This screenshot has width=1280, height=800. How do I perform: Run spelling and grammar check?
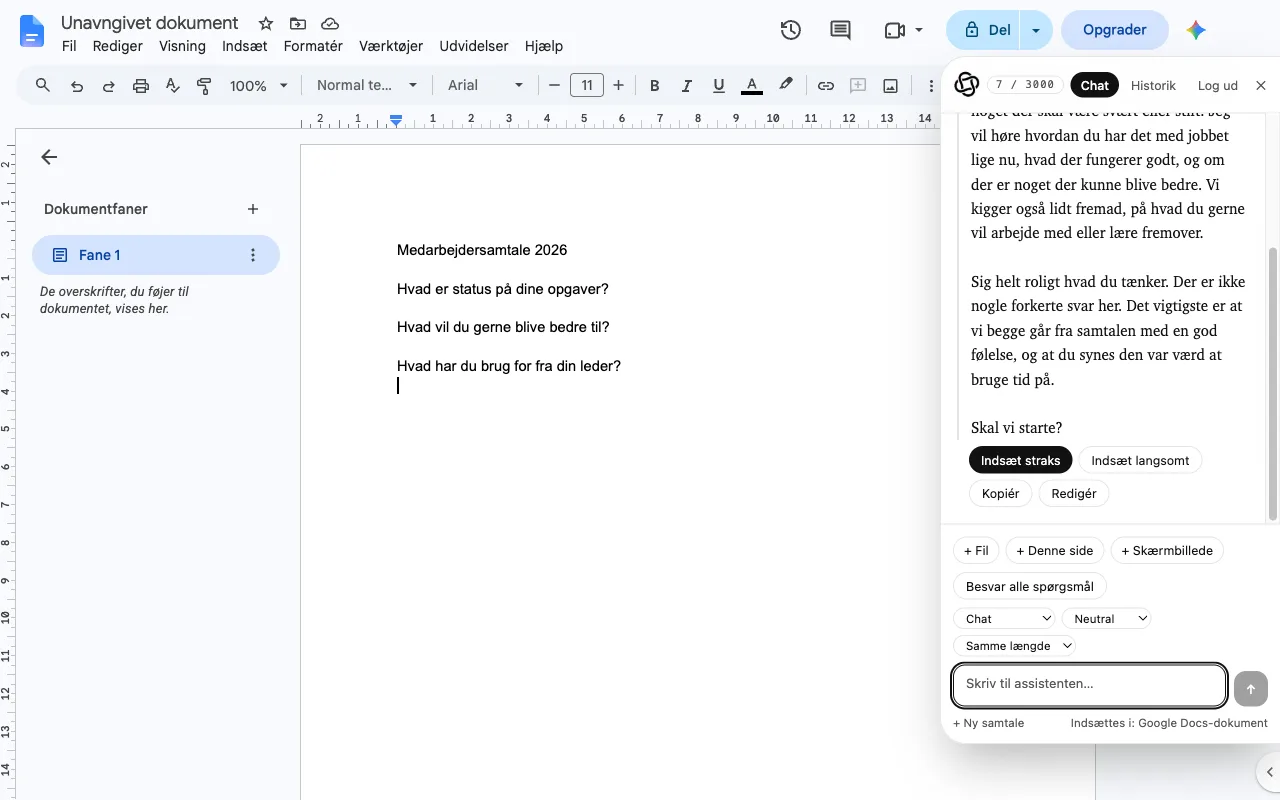pyautogui.click(x=172, y=86)
